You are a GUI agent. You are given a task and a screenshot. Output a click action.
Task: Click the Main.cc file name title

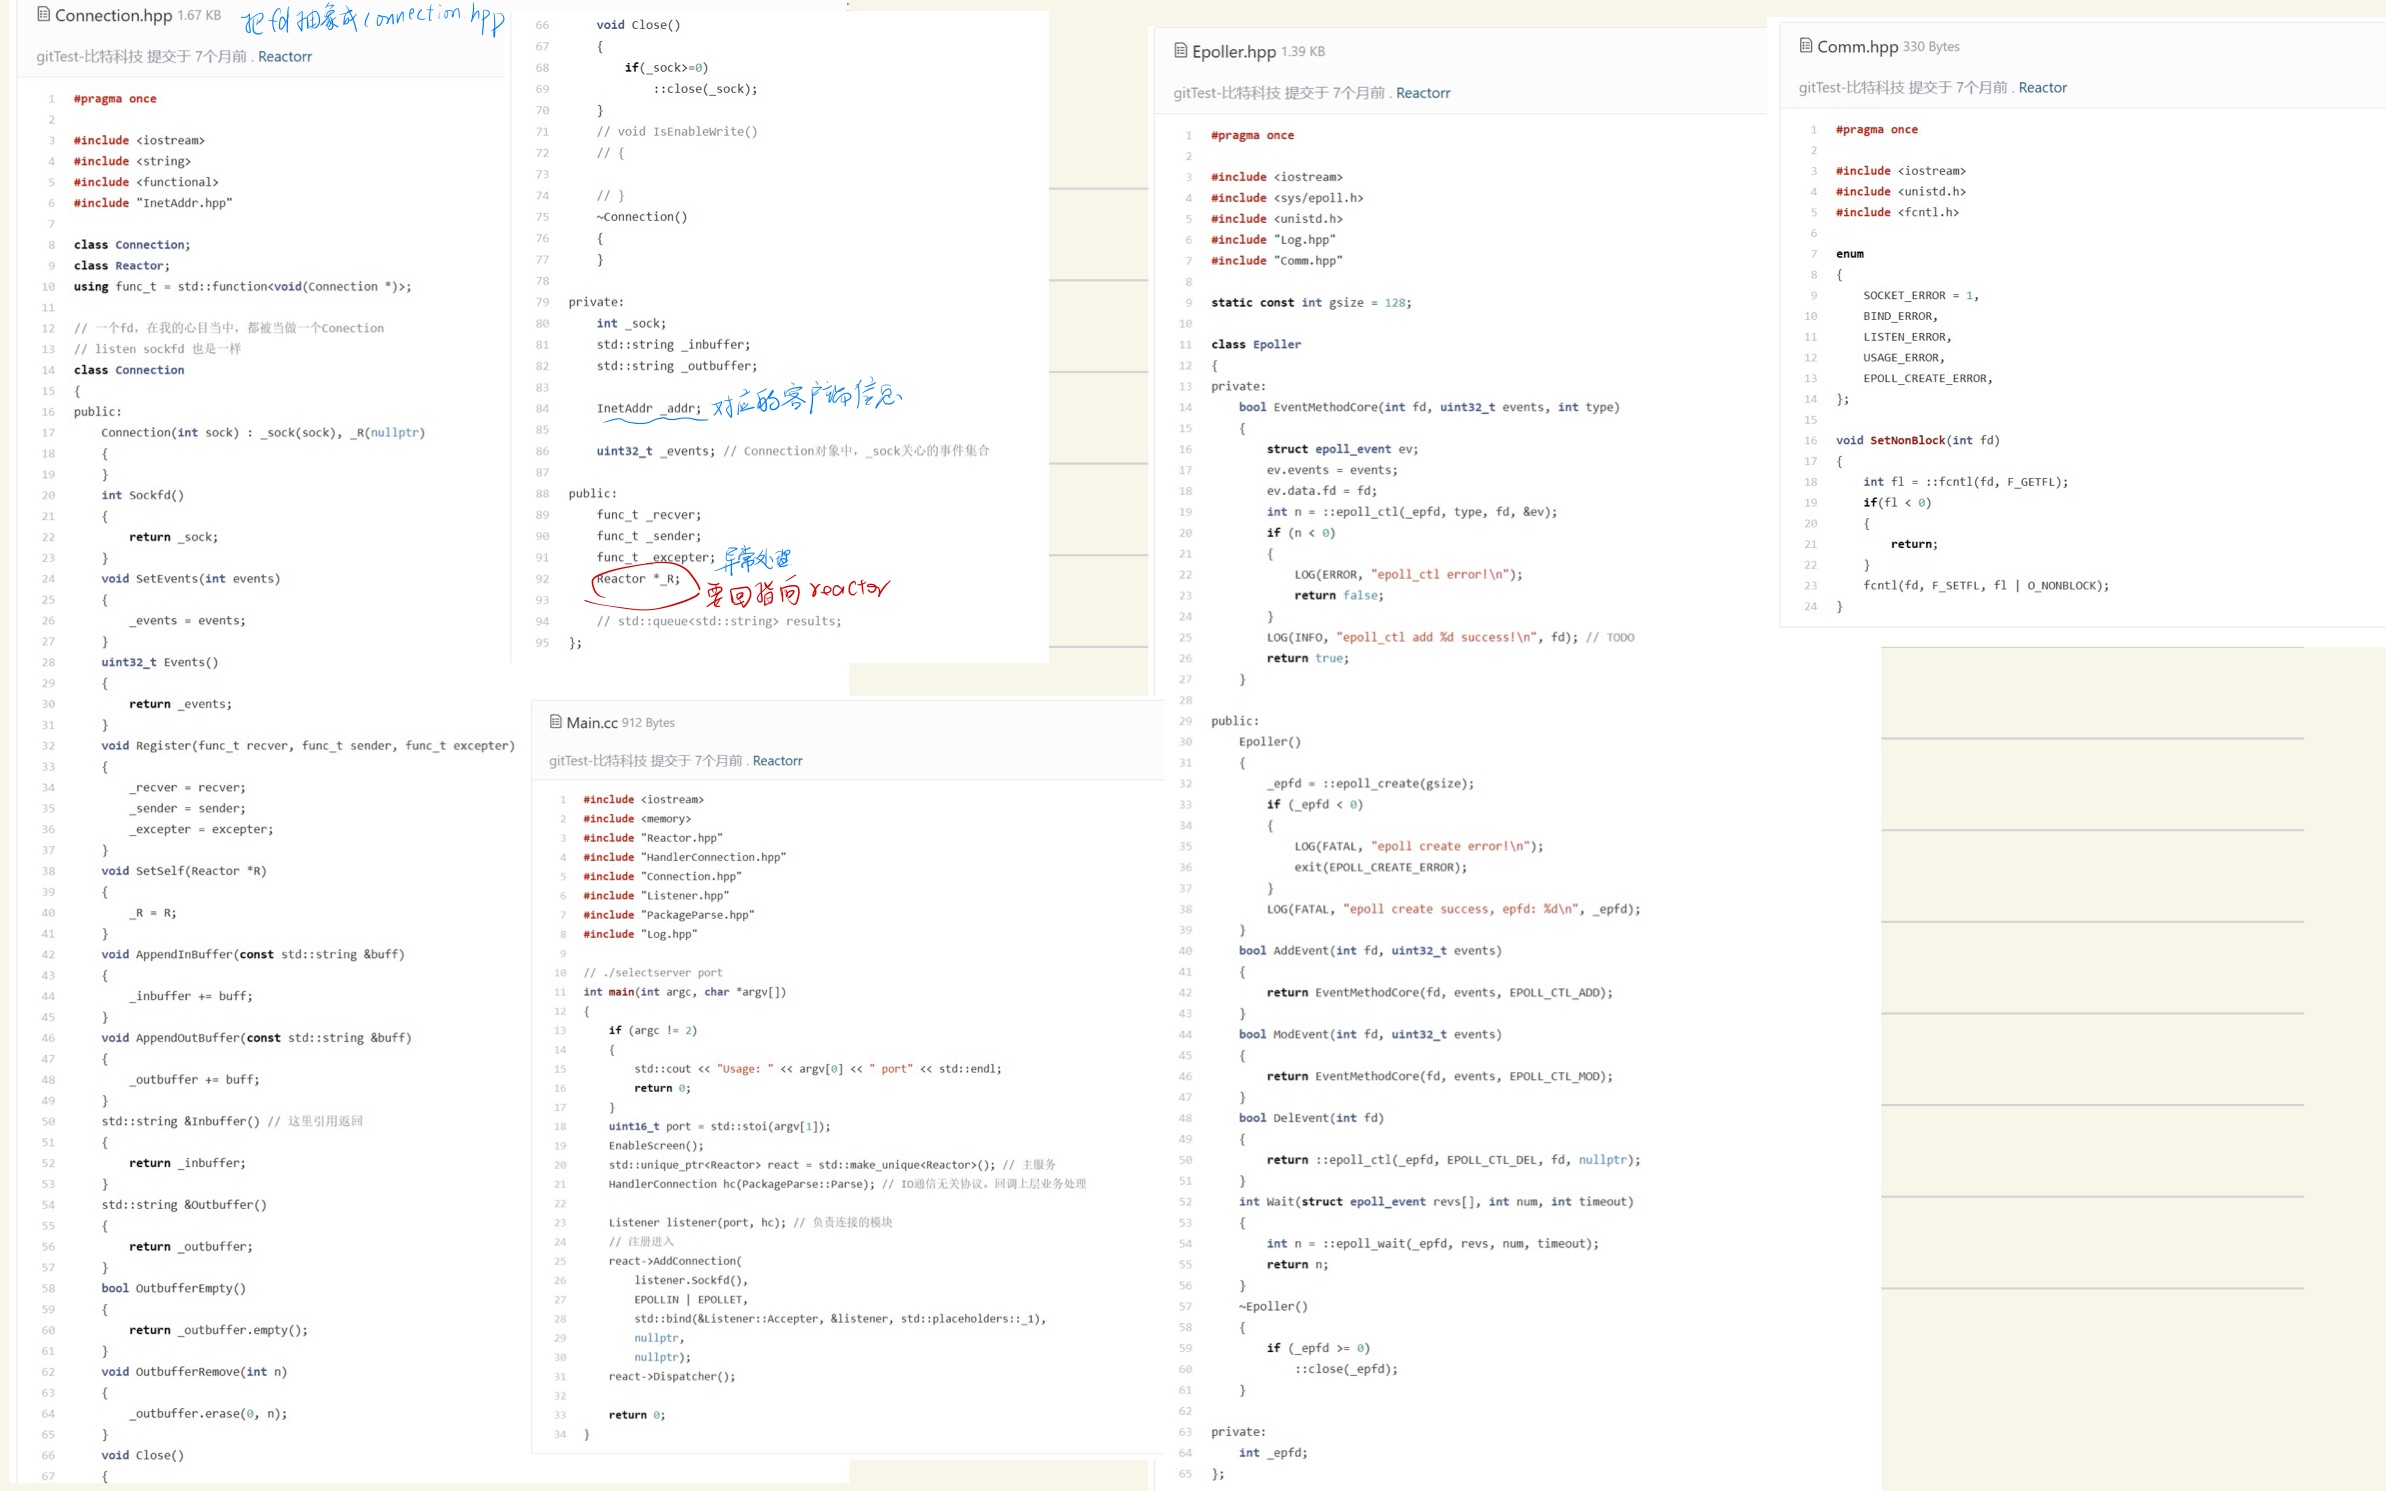591,722
